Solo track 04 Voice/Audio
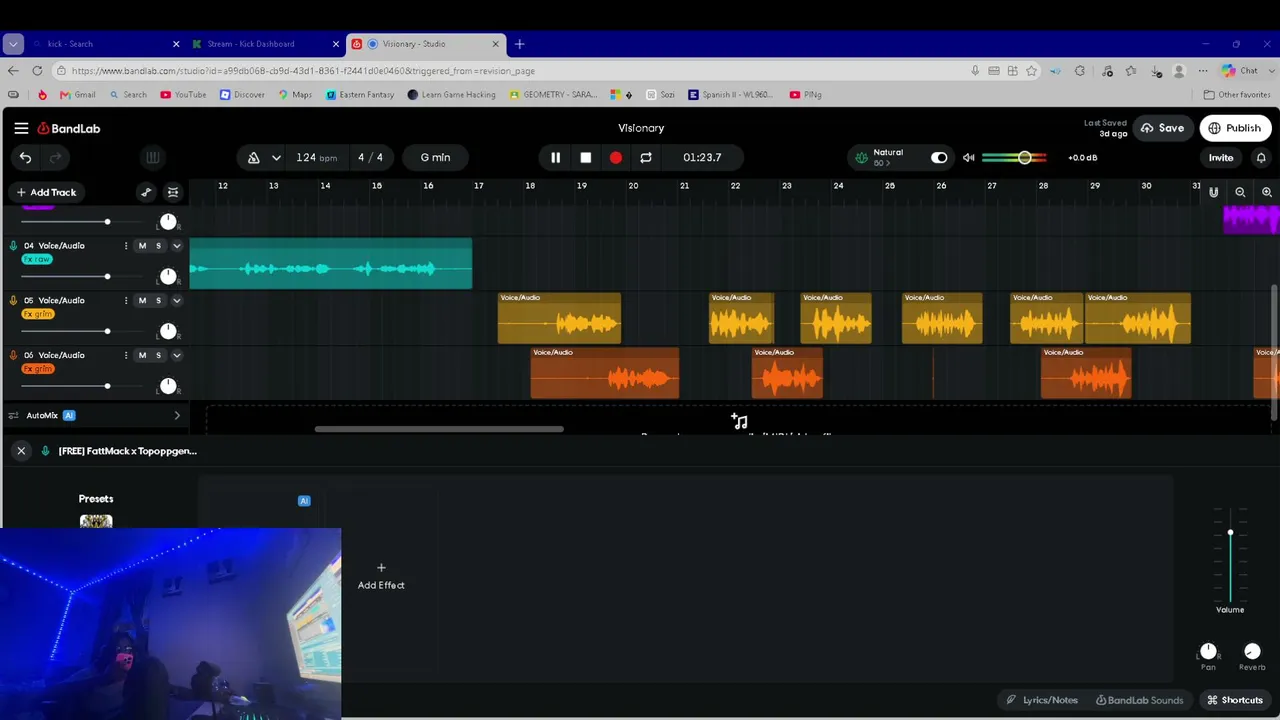 point(158,245)
